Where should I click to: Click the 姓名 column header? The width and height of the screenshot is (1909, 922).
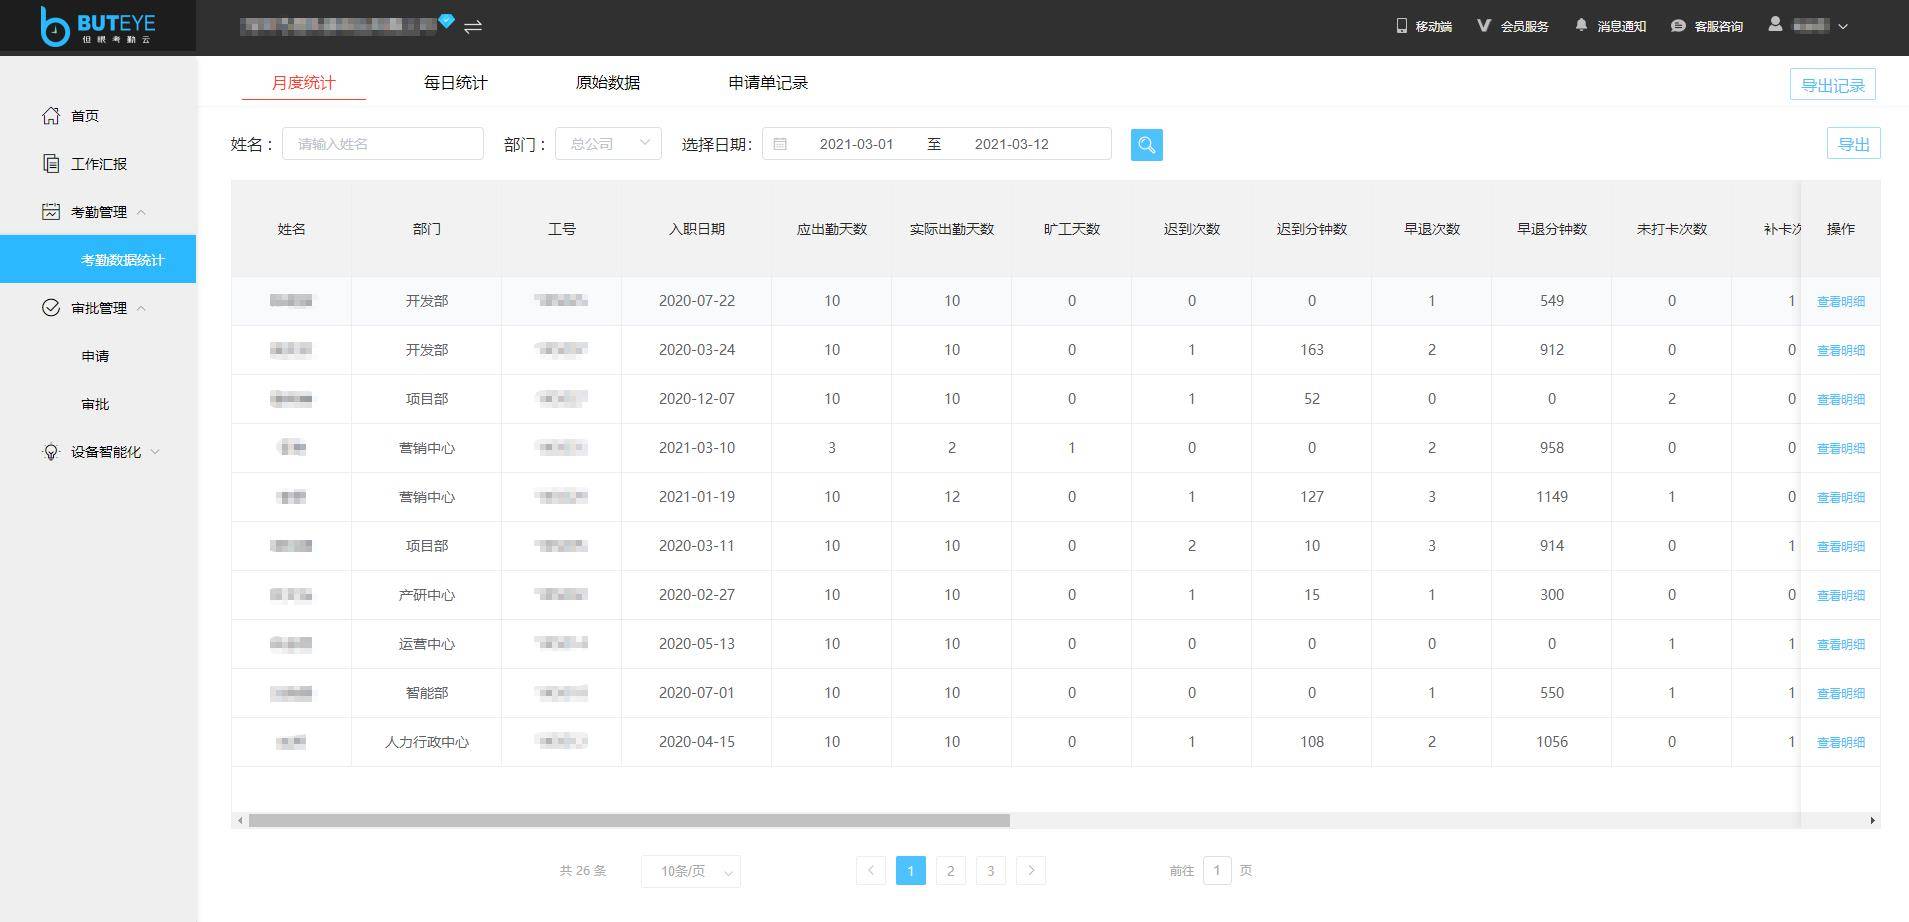(x=291, y=229)
